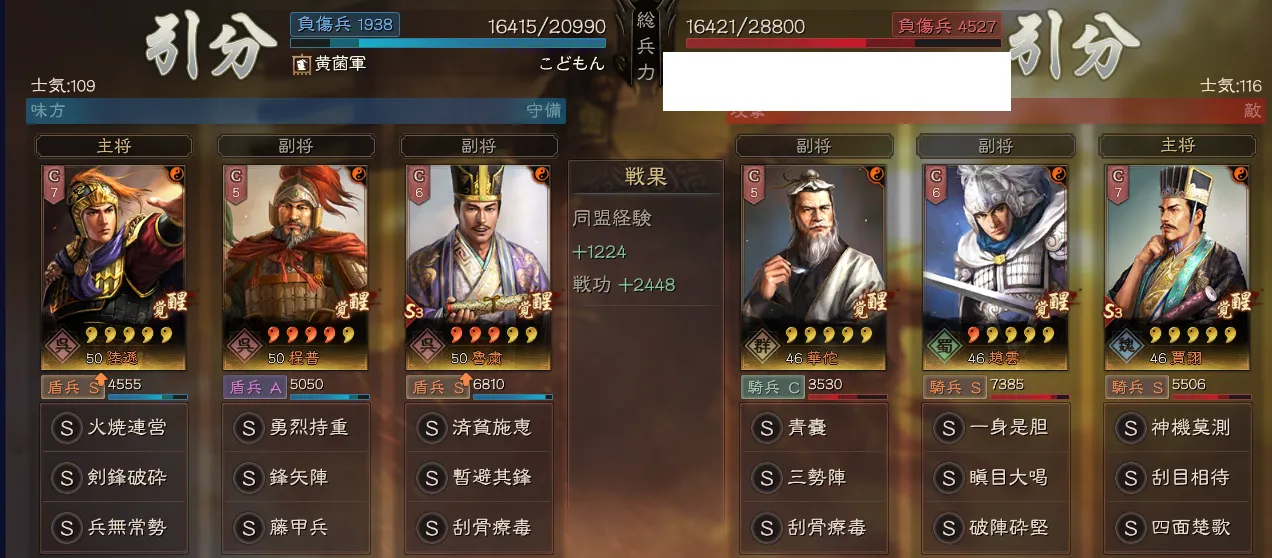Click the S3 badge on 魯粛's portrait
This screenshot has height=558, width=1272.
414,310
